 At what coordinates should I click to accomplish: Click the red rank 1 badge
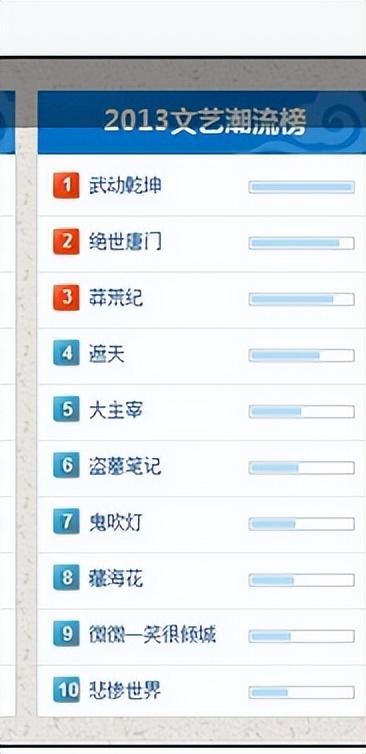(x=66, y=186)
